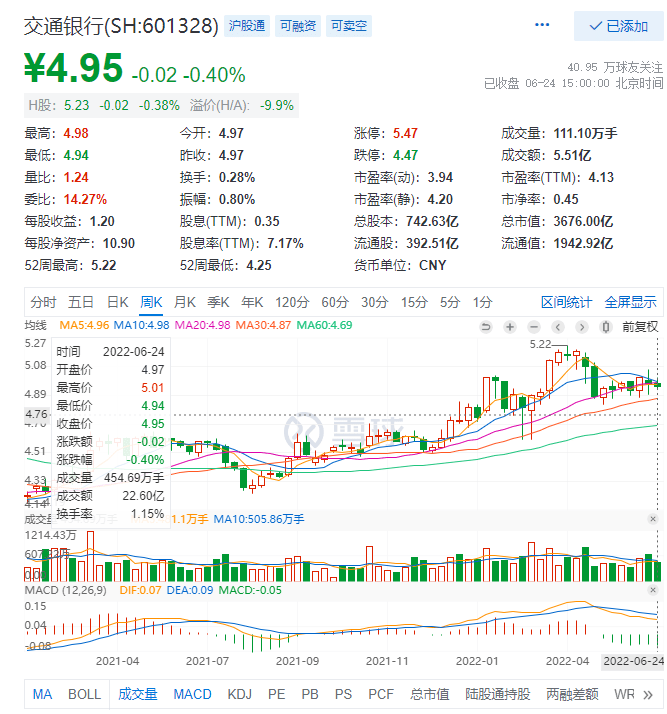Open the three-dot more options menu
Viewport: 667px width, 714px height.
[x=541, y=25]
